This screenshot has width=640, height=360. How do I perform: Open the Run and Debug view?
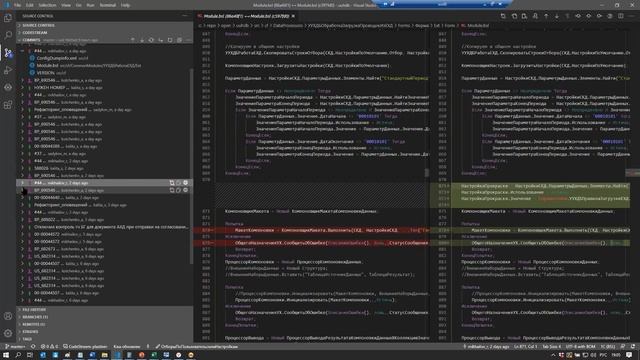pyautogui.click(x=8, y=70)
